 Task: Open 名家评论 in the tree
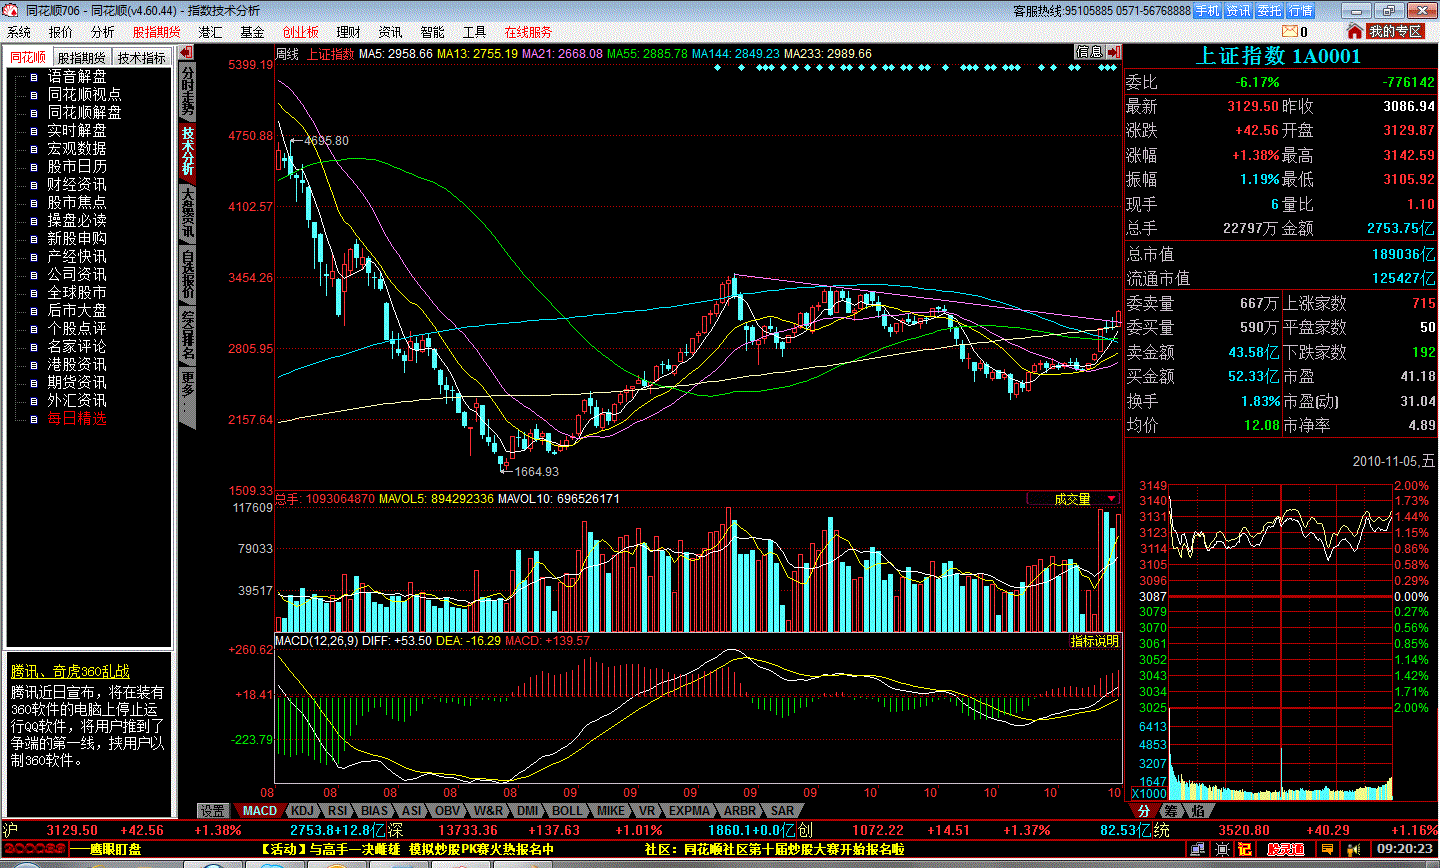coord(77,346)
